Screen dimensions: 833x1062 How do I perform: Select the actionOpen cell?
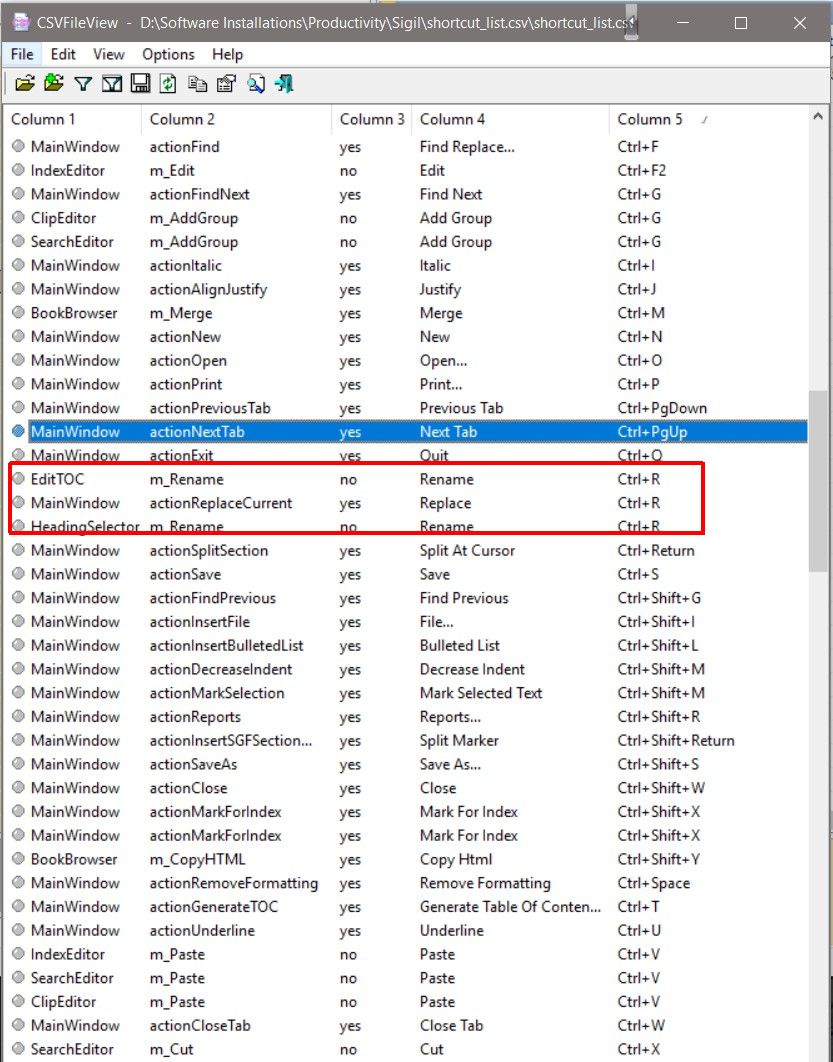pyautogui.click(x=188, y=360)
